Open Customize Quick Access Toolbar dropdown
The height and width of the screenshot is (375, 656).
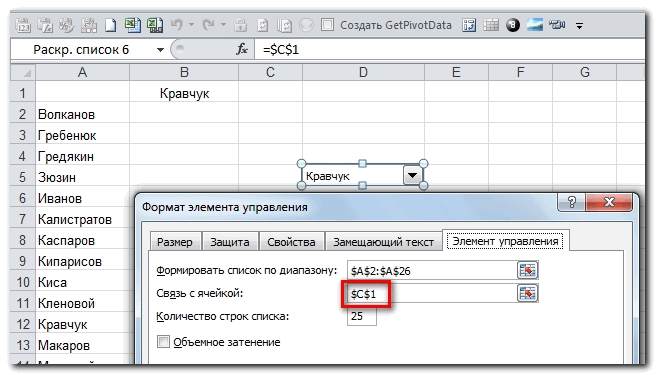579,26
